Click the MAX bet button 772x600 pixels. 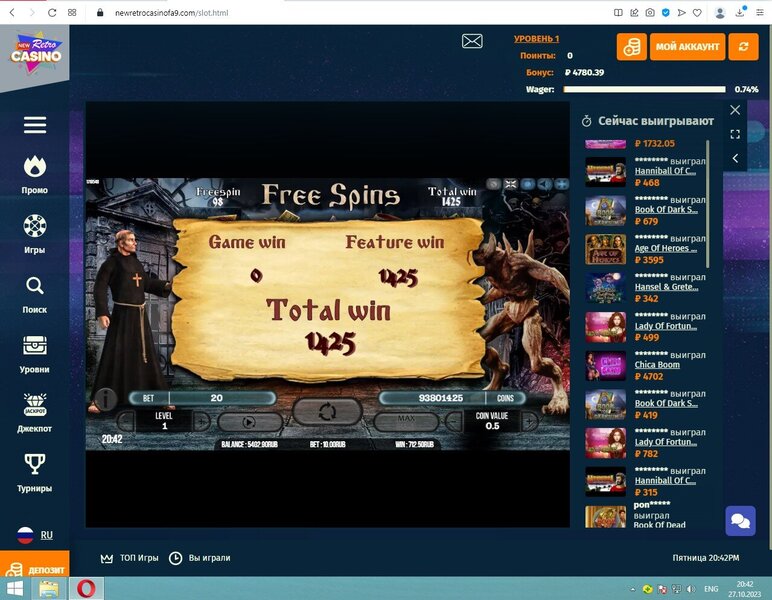(x=406, y=422)
